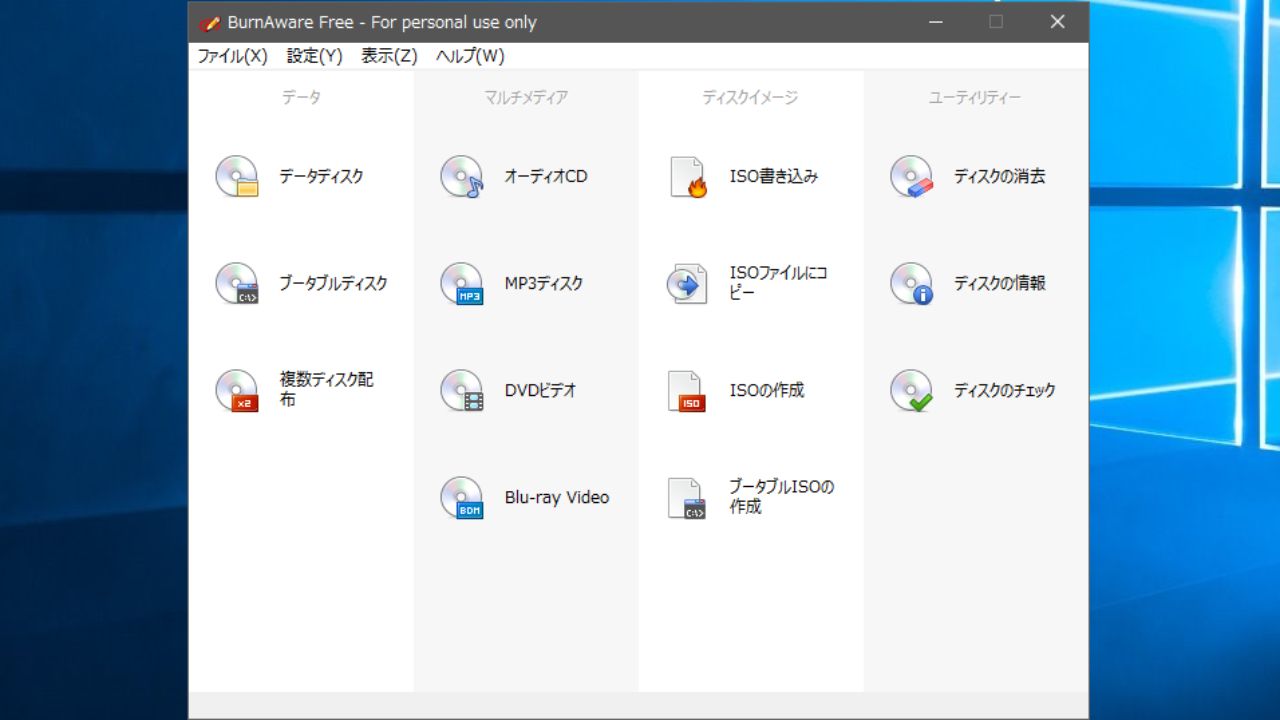Click the ISO書き込み flame file icon
Screen dimensions: 1280x720
[688, 176]
